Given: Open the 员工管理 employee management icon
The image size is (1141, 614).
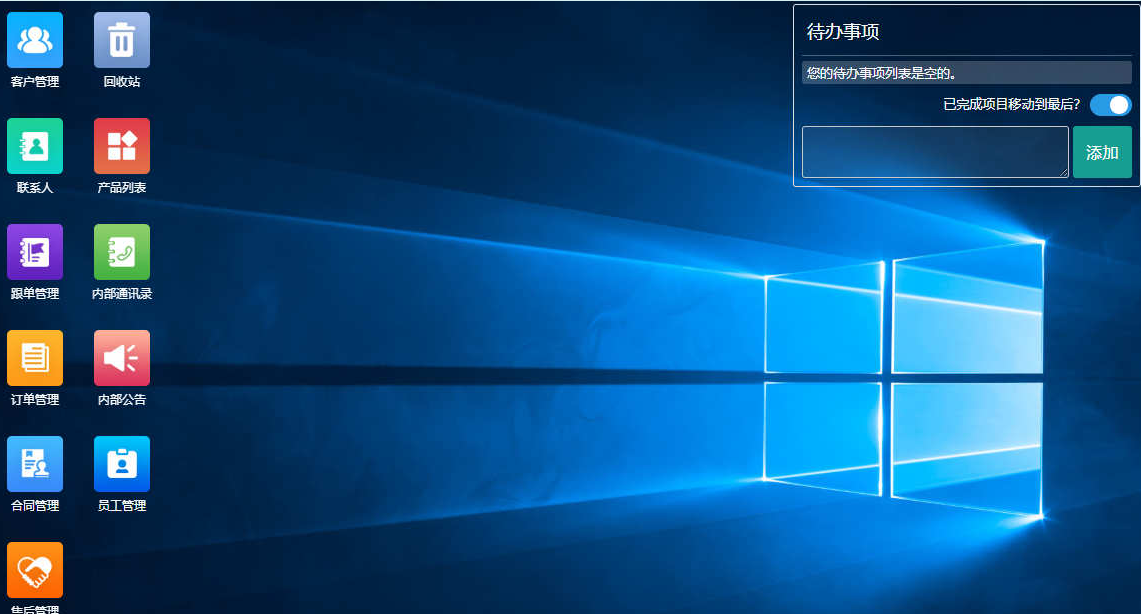Looking at the screenshot, I should pyautogui.click(x=122, y=464).
